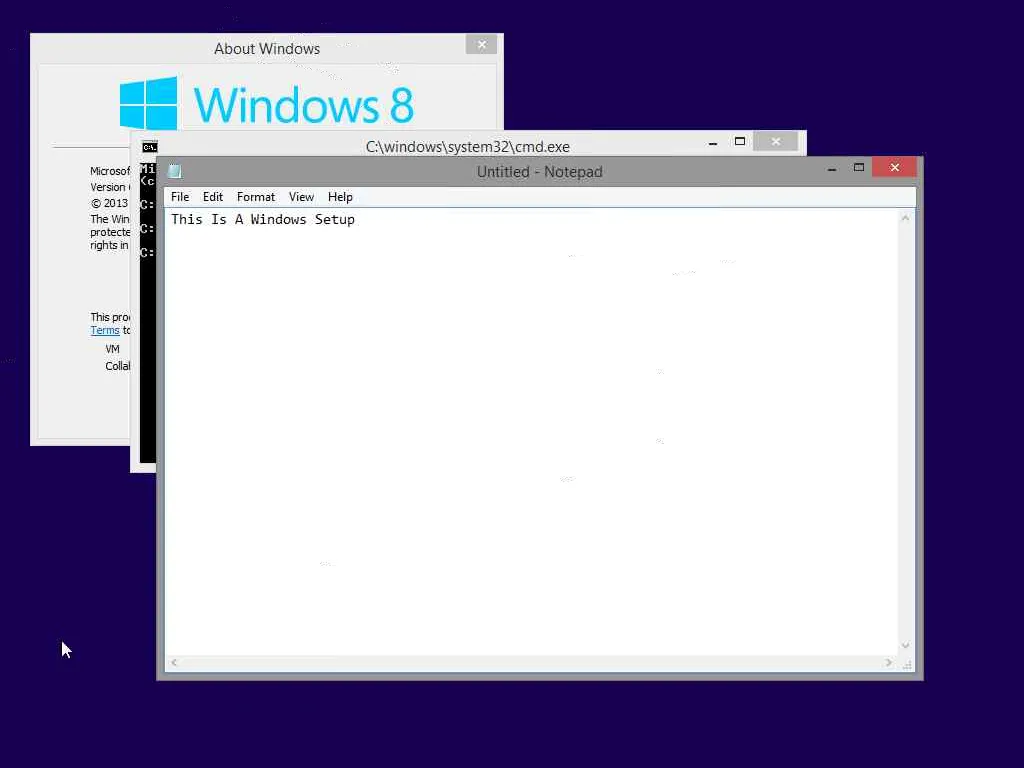Image resolution: width=1024 pixels, height=768 pixels.
Task: Click the Notepad vertical scrollbar up arrow
Action: 905,218
